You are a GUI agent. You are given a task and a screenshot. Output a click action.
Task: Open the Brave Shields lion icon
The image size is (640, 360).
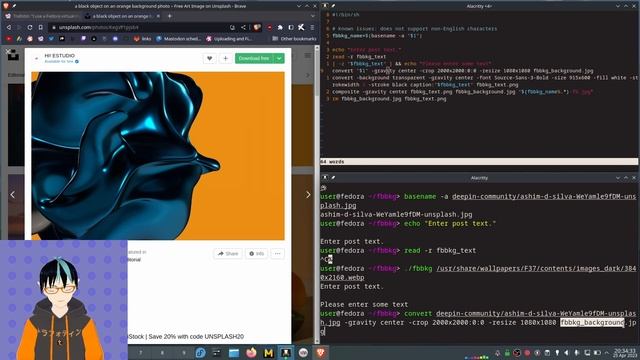click(x=257, y=27)
